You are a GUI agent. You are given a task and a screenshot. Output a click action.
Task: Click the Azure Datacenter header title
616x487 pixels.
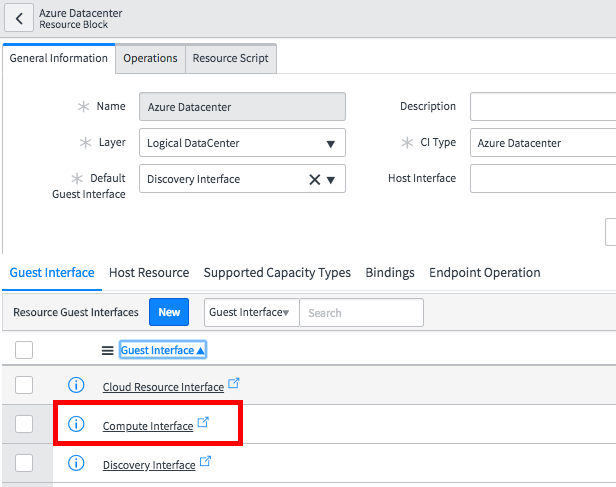[81, 13]
